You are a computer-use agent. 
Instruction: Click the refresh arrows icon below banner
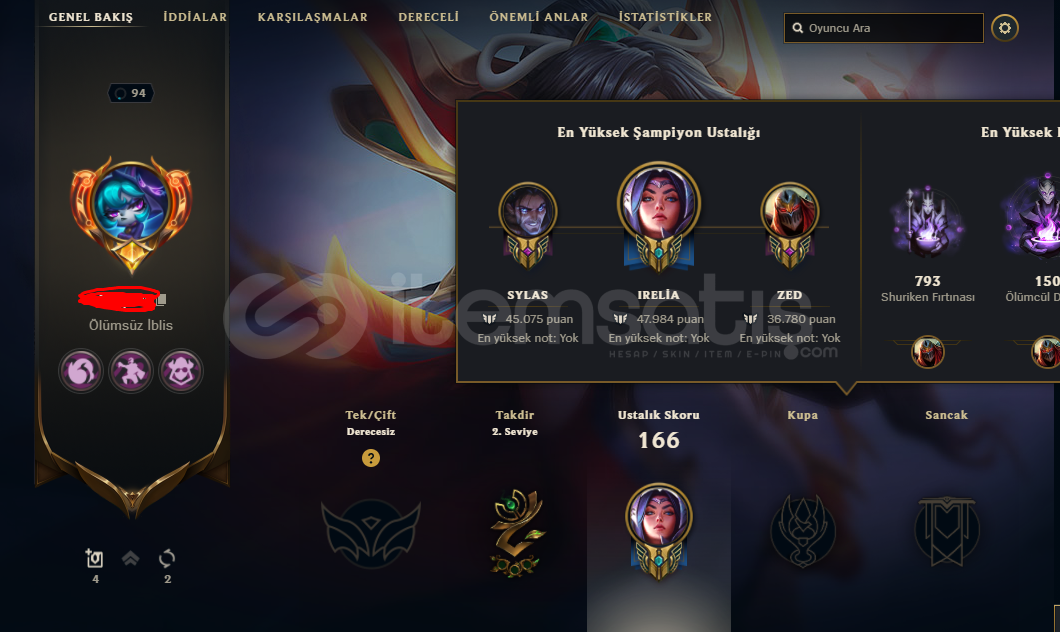[x=167, y=558]
